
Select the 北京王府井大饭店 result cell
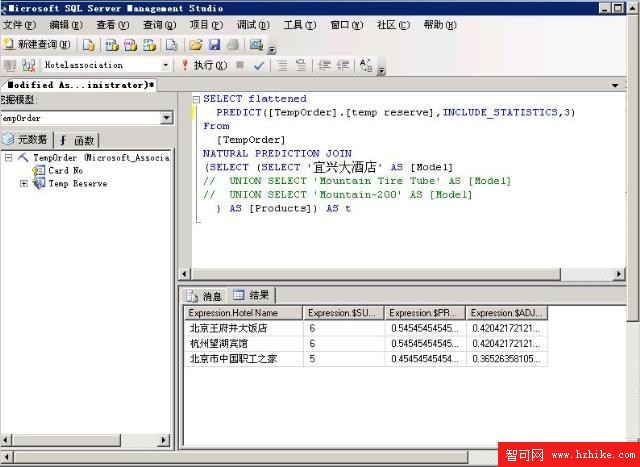pos(244,328)
